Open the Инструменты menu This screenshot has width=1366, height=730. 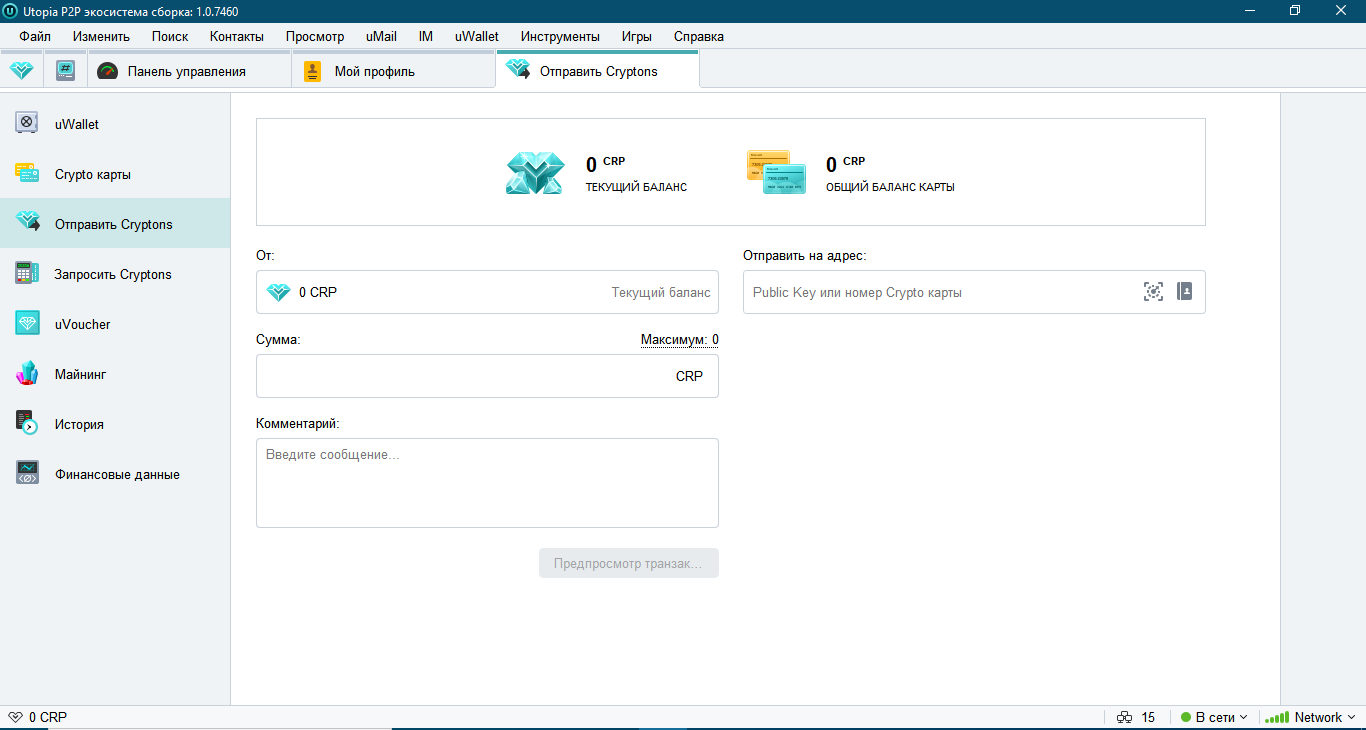tap(560, 36)
